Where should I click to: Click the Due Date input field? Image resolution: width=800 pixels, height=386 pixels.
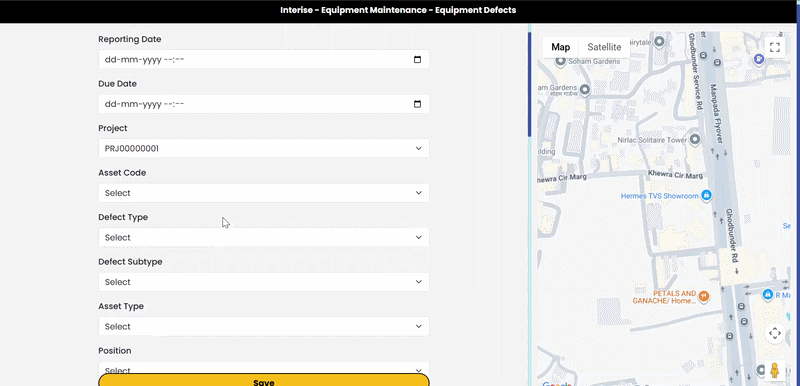click(264, 104)
